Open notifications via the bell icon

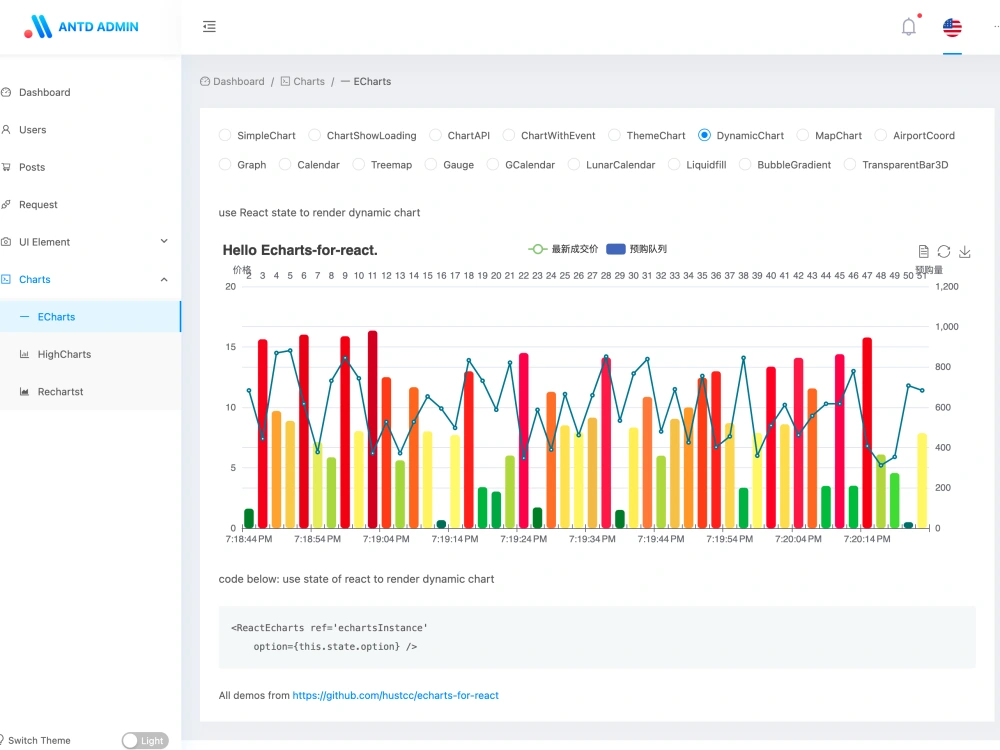coord(909,27)
